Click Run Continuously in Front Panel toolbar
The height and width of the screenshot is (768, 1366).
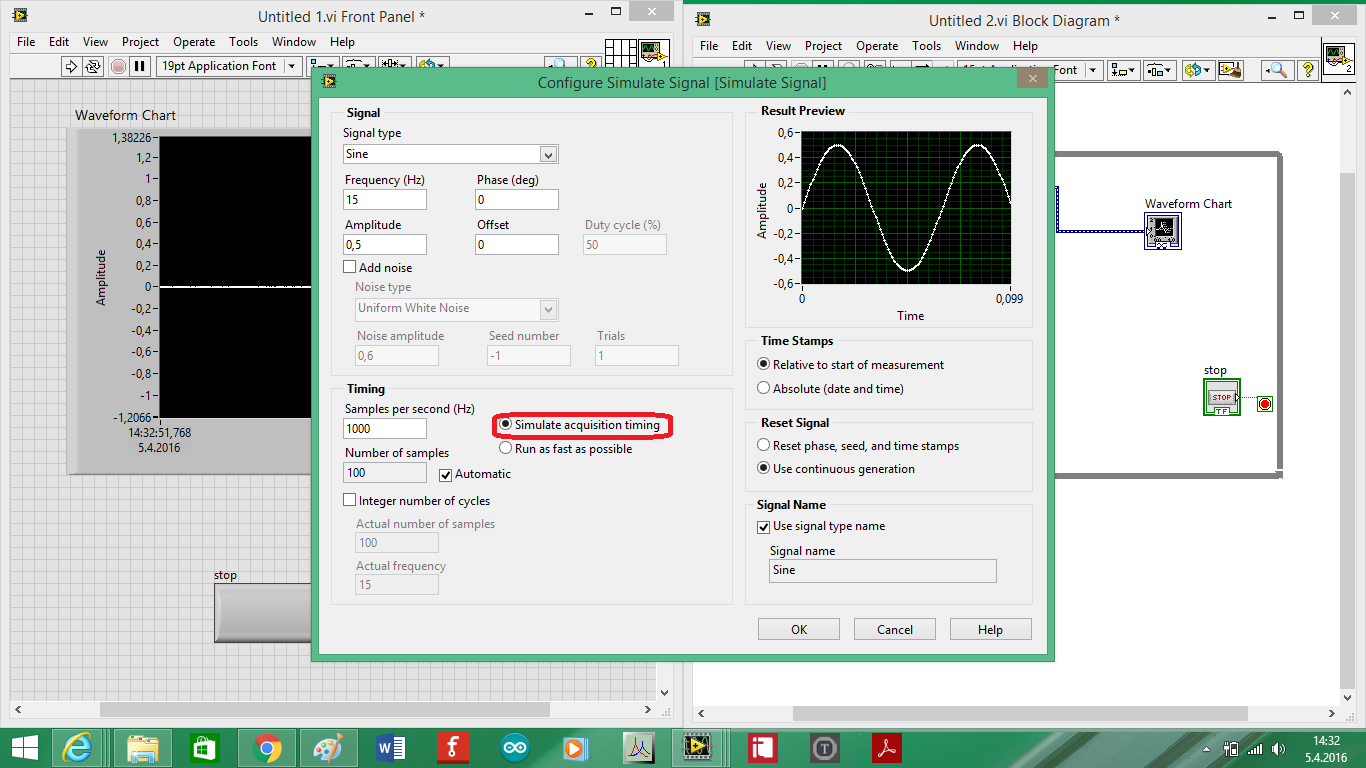coord(93,66)
